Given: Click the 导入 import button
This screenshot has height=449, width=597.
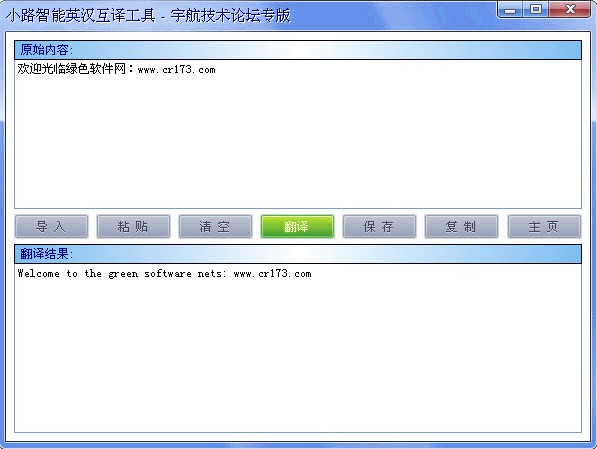Looking at the screenshot, I should click(x=51, y=227).
